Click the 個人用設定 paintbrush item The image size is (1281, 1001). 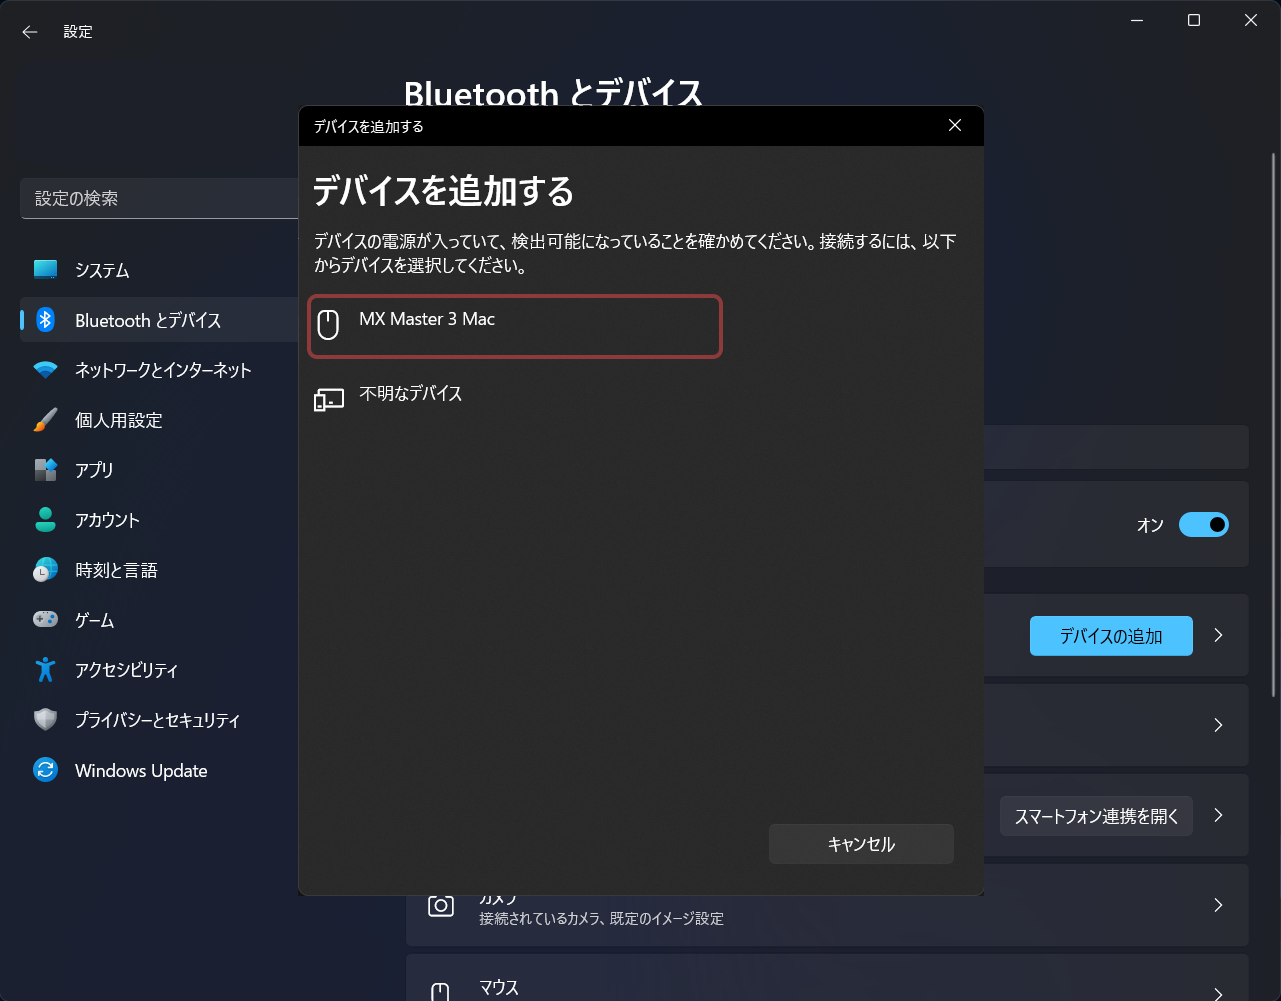pos(118,420)
